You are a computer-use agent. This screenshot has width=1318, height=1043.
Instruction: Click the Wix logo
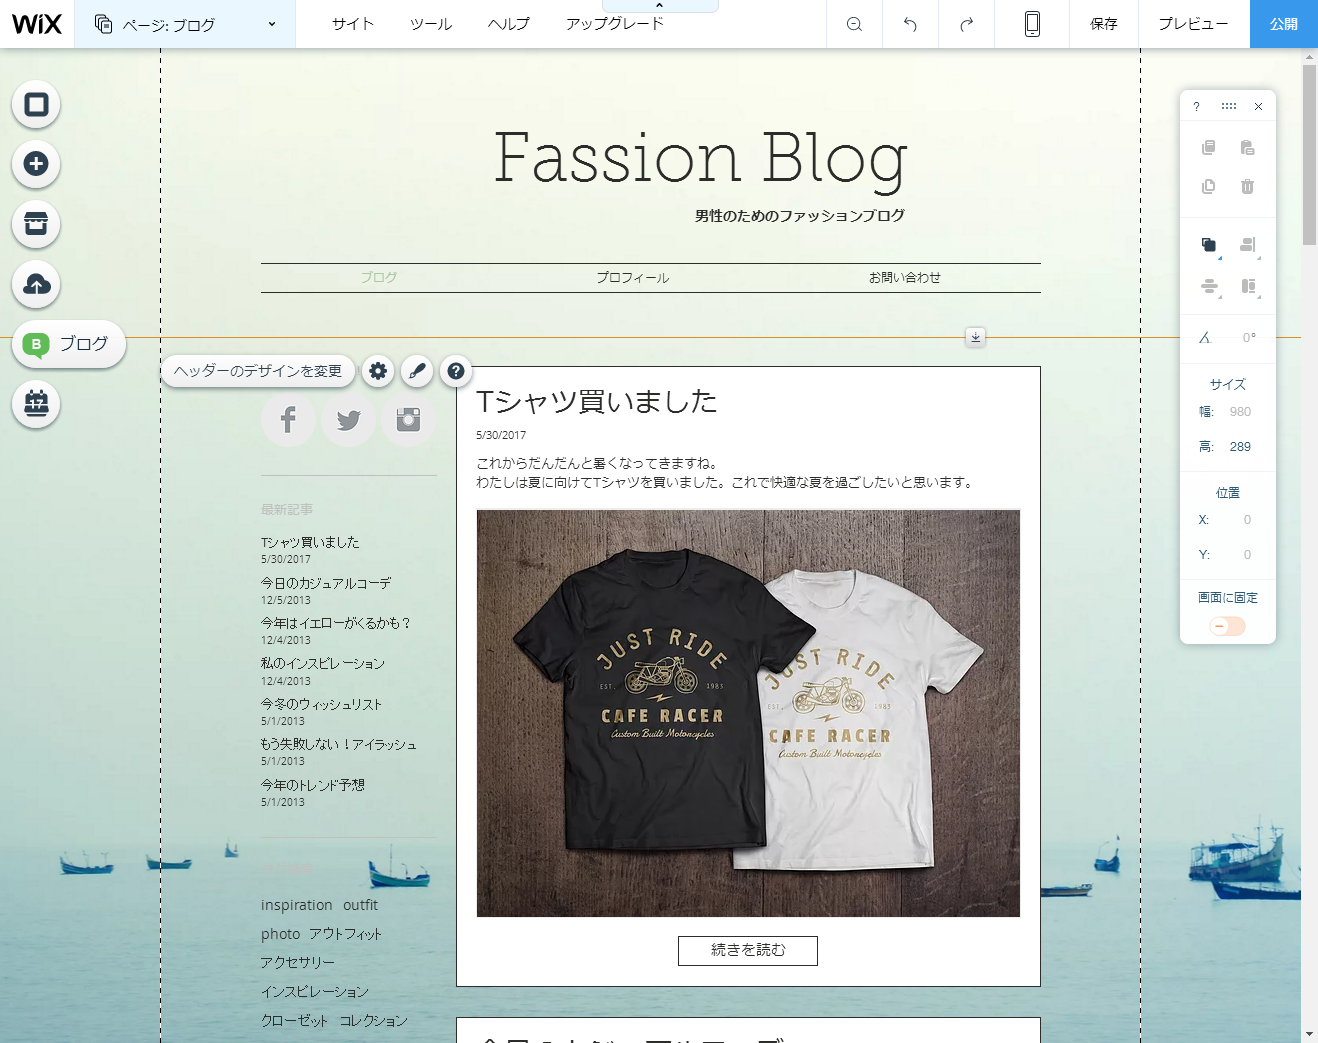click(x=37, y=24)
